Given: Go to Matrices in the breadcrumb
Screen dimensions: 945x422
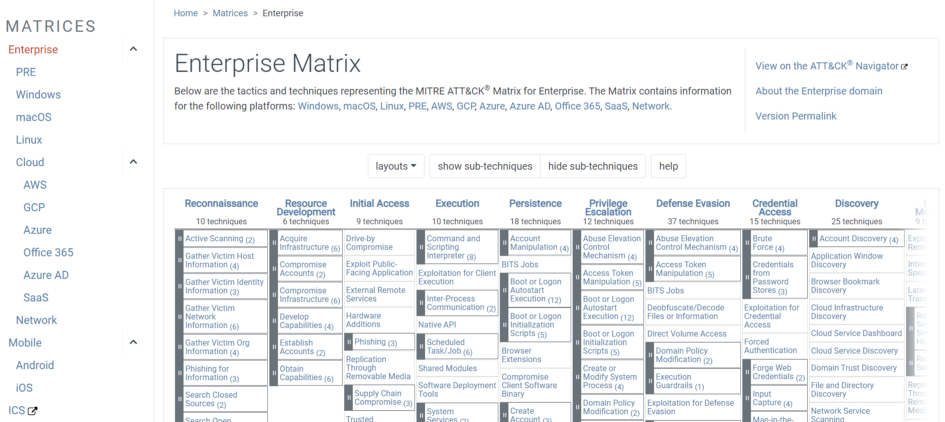Looking at the screenshot, I should point(230,13).
